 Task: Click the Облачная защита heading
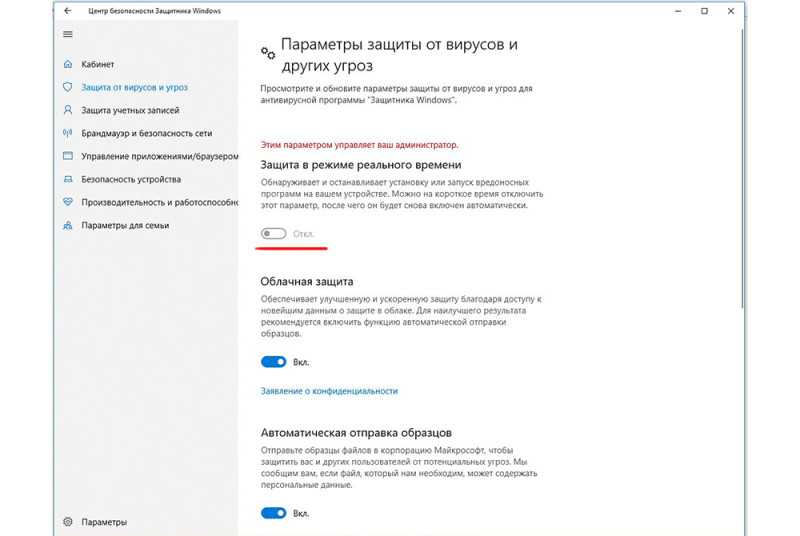pyautogui.click(x=307, y=282)
